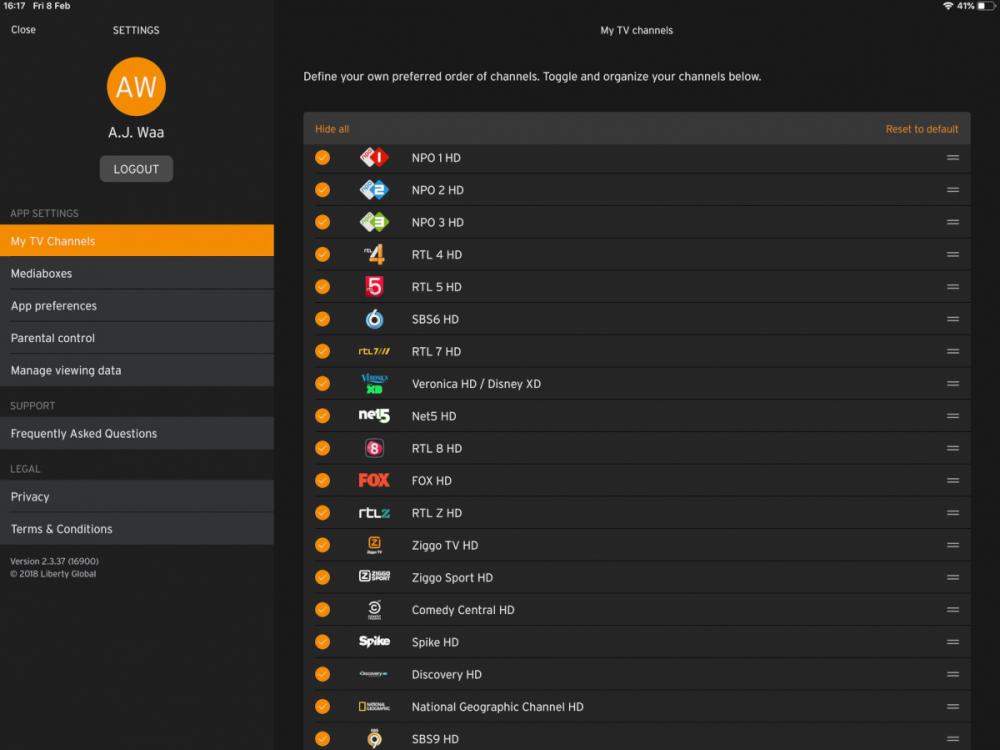Disable the Spike HD channel checkmark
The width and height of the screenshot is (1000, 750).
pos(323,642)
